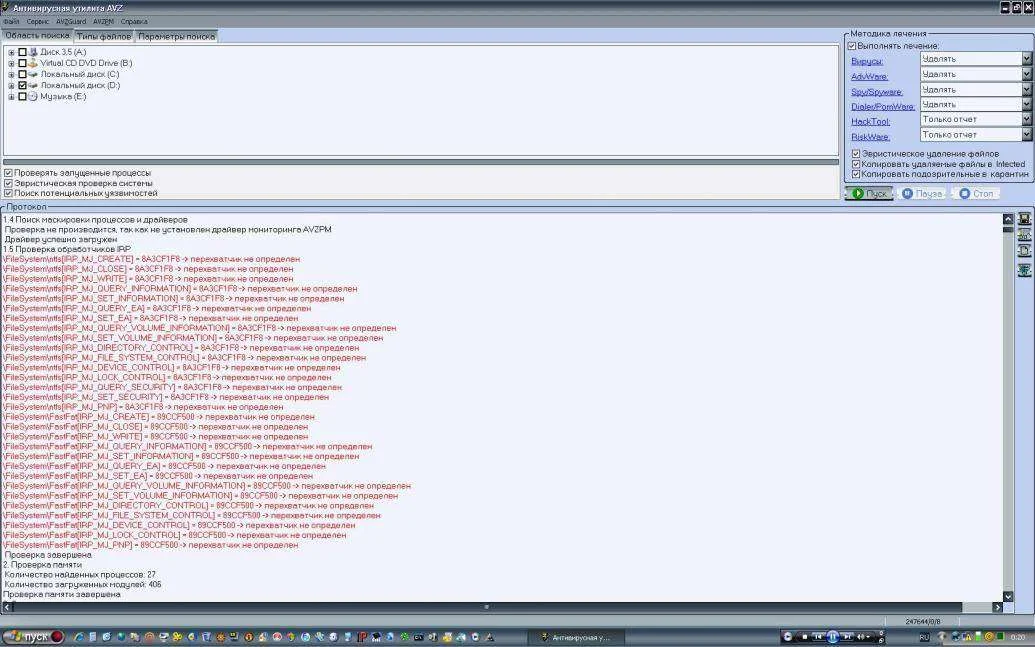This screenshot has height=647, width=1035.
Task: Tick the Диск 3,5 (A:) checkbox
Action: [x=22, y=51]
